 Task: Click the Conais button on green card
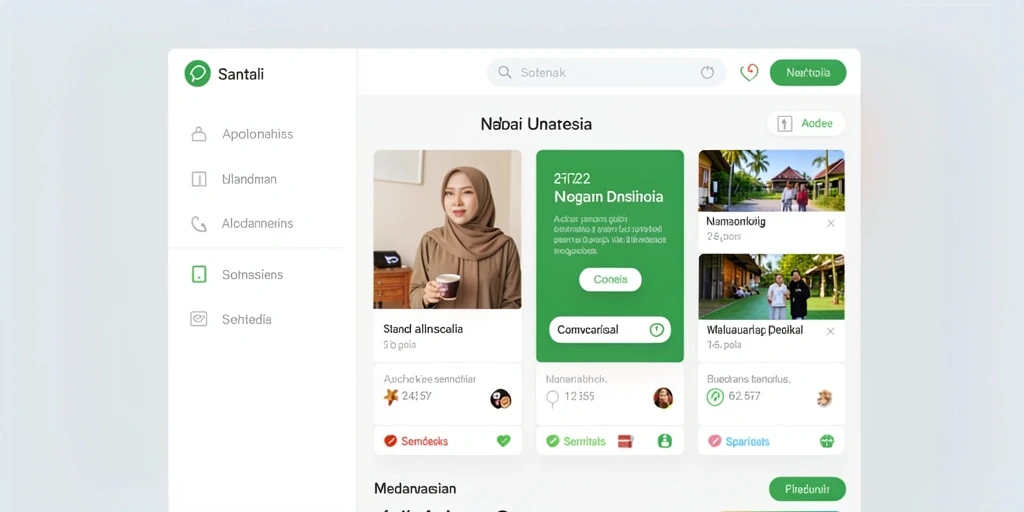[610, 280]
